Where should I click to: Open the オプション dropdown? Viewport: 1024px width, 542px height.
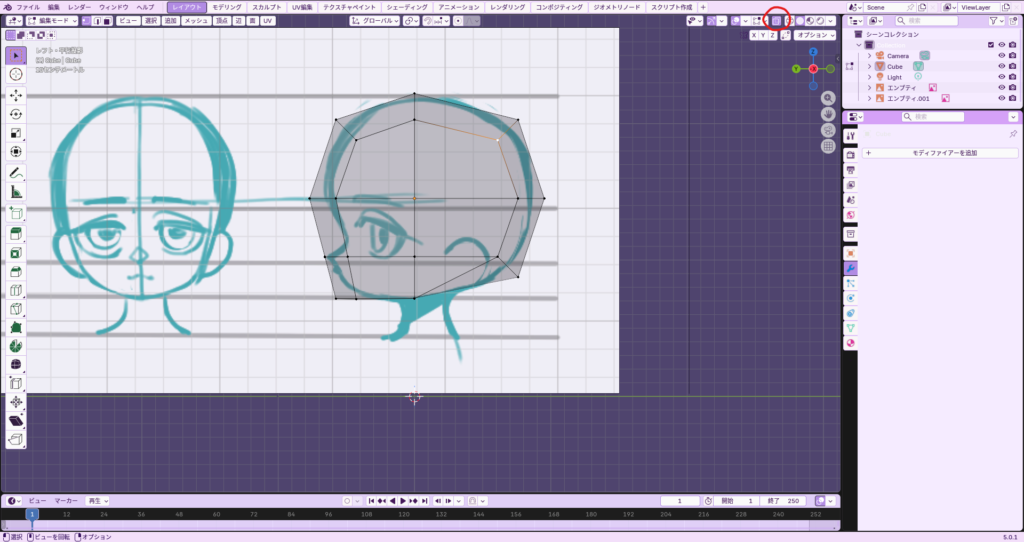coord(815,35)
